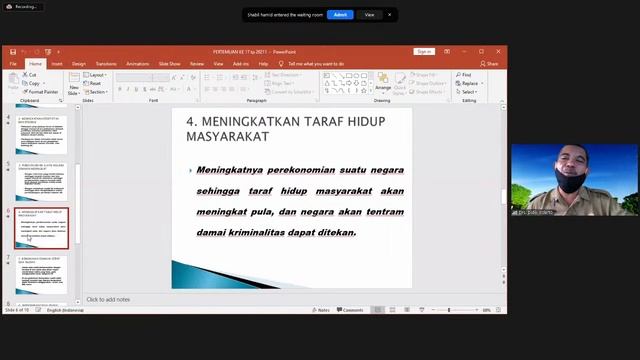Admit Shabil hamid from the waiting room

[340, 15]
